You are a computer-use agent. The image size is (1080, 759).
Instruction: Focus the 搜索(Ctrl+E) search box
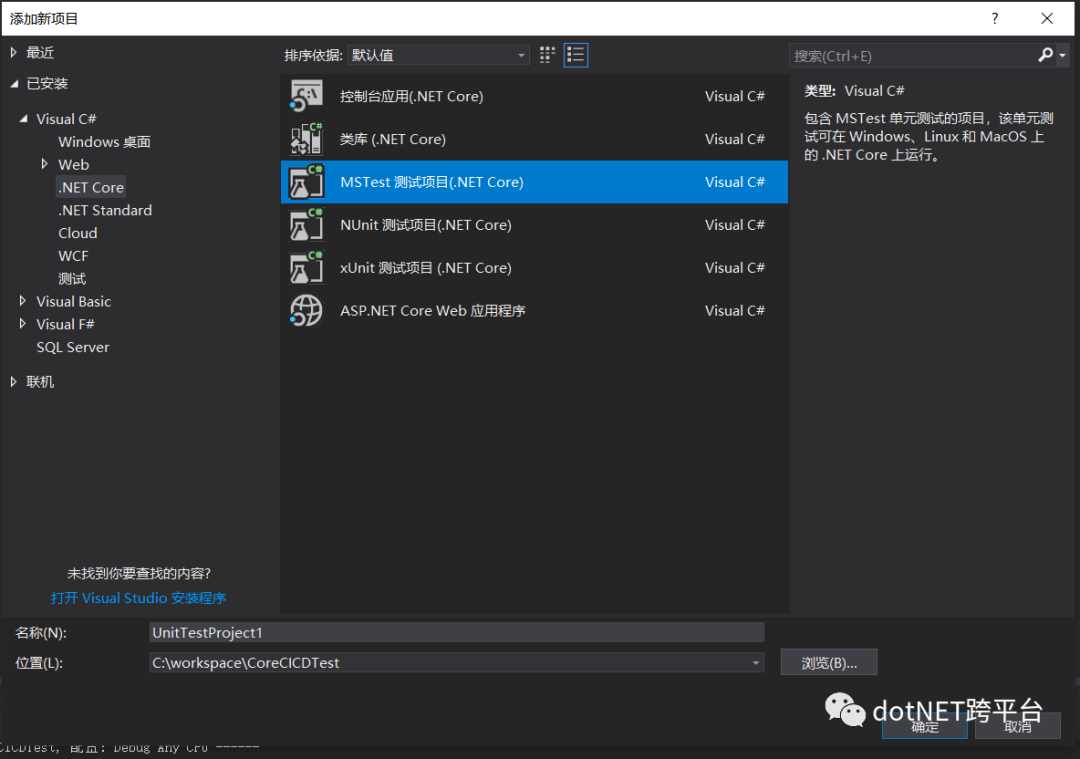pos(913,55)
